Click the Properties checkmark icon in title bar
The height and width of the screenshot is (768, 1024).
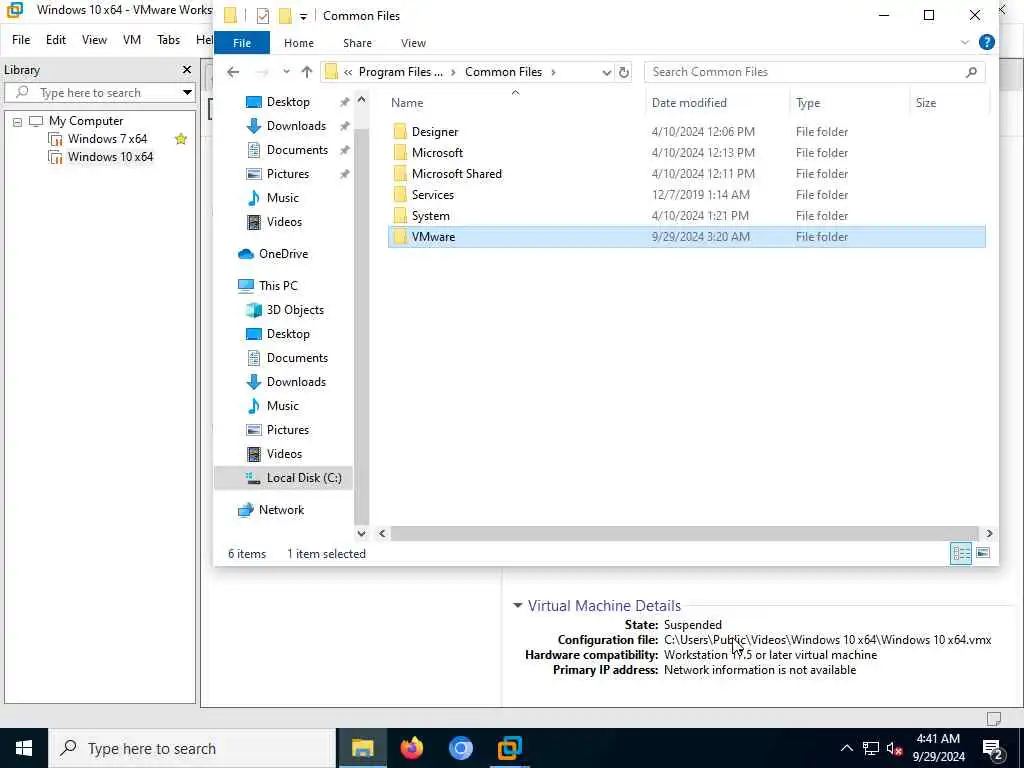(x=263, y=16)
